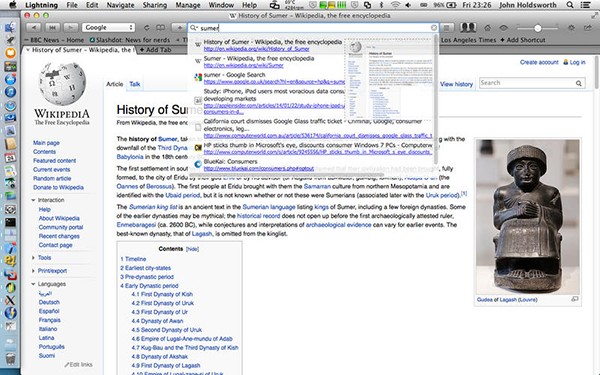Adjust the zoom slider in toolbar

coord(538,28)
